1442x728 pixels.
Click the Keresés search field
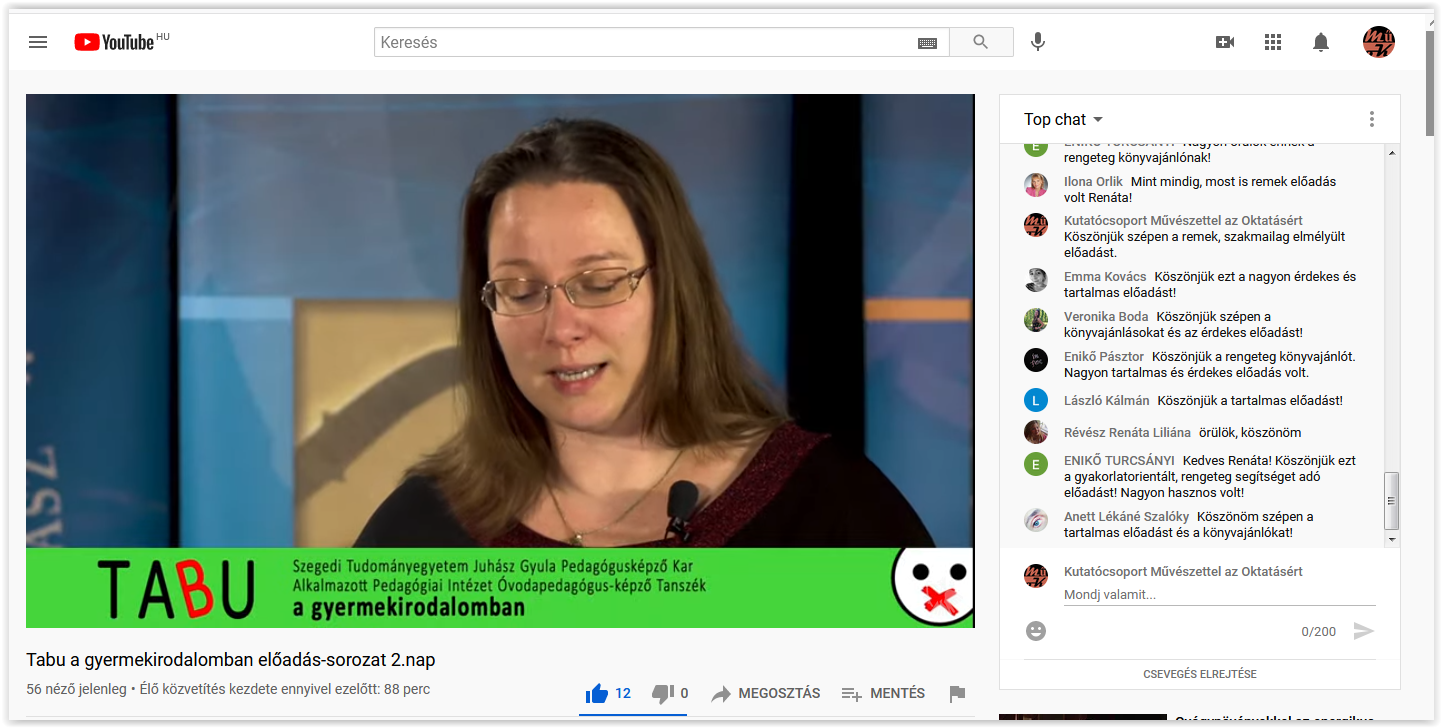(645, 43)
